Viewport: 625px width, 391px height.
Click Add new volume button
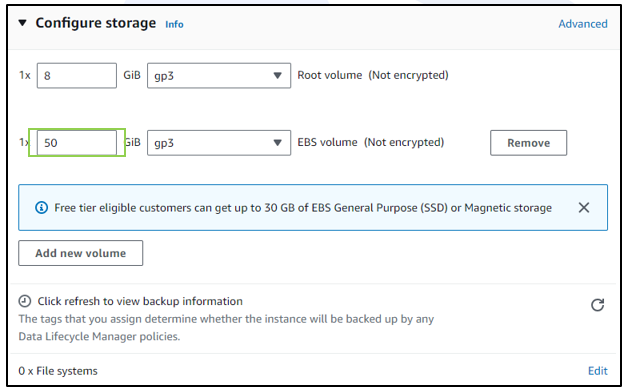[x=81, y=253]
